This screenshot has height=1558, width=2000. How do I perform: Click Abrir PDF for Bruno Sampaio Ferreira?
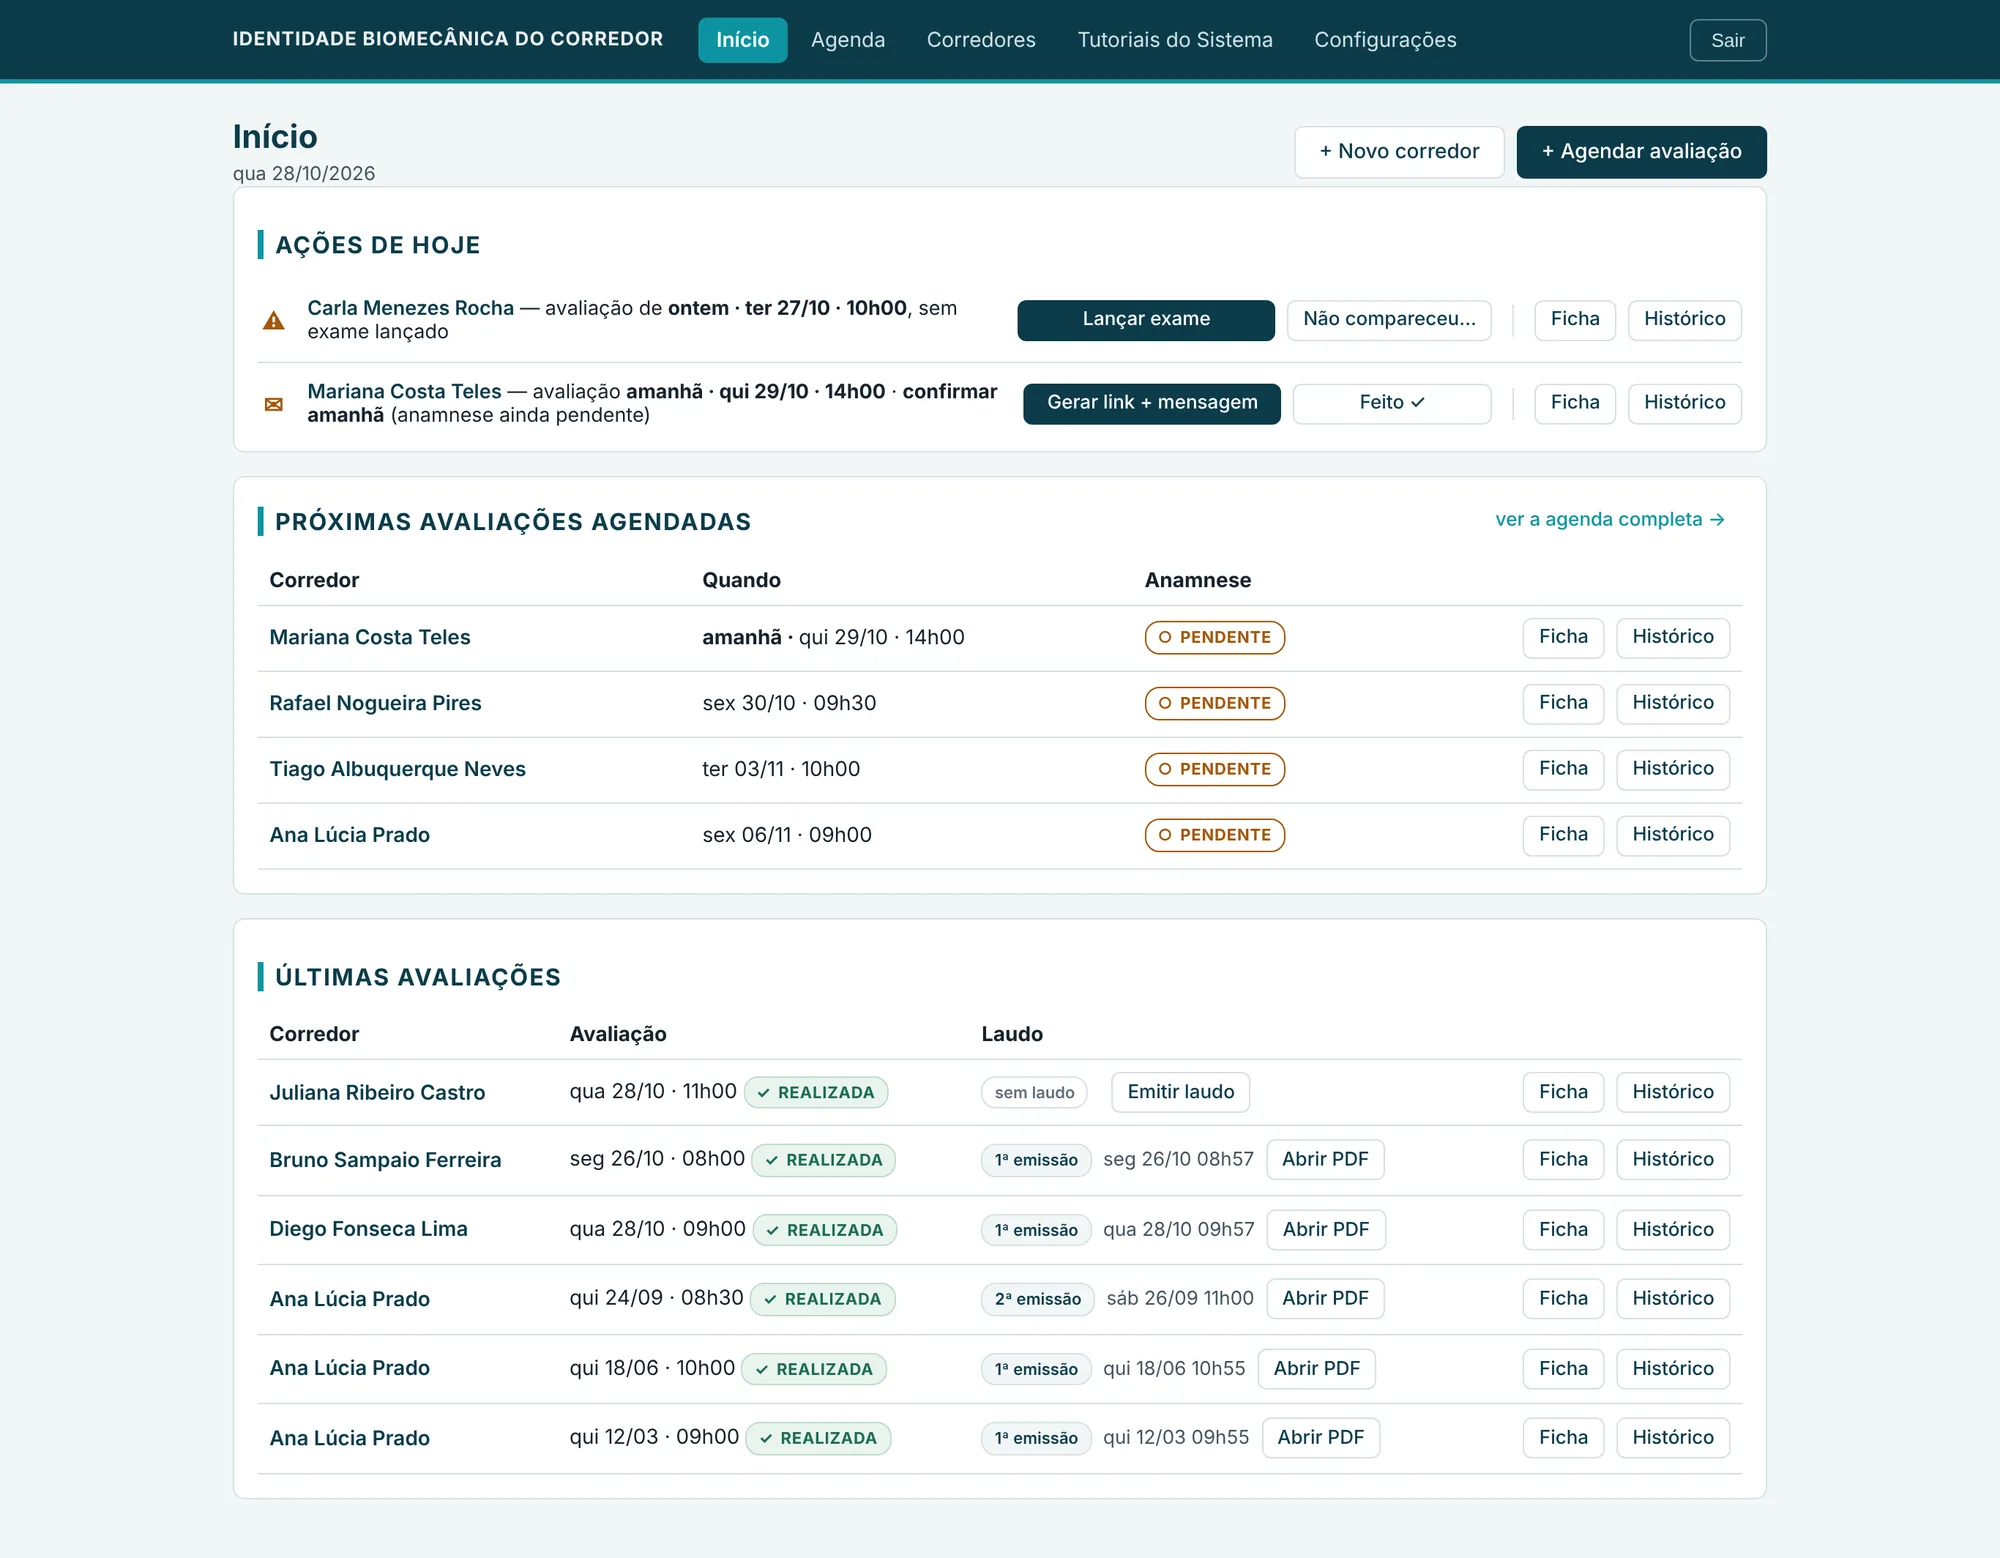pyautogui.click(x=1325, y=1160)
